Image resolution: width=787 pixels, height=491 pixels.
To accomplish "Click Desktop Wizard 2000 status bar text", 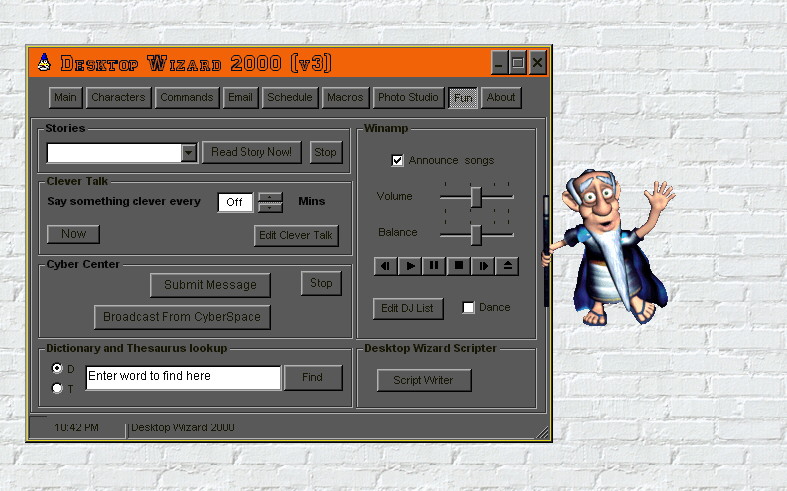I will (183, 427).
